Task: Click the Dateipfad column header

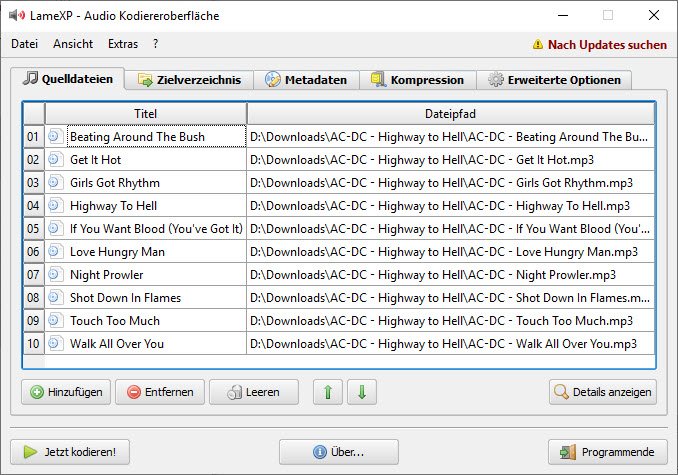Action: pyautogui.click(x=451, y=114)
